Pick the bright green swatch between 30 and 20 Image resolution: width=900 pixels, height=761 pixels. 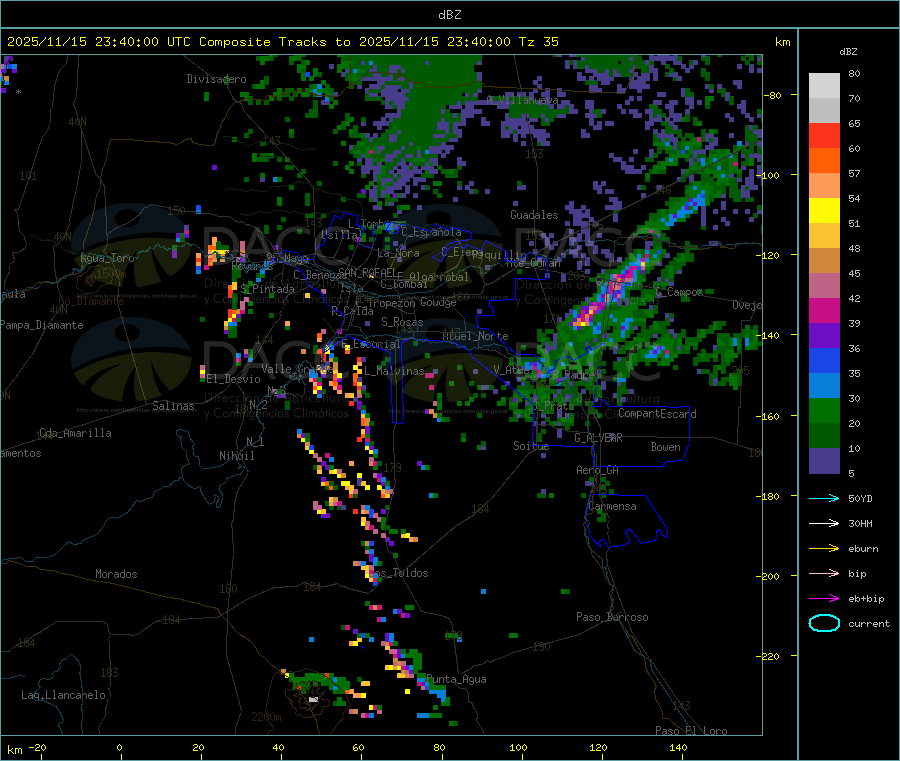click(x=824, y=410)
